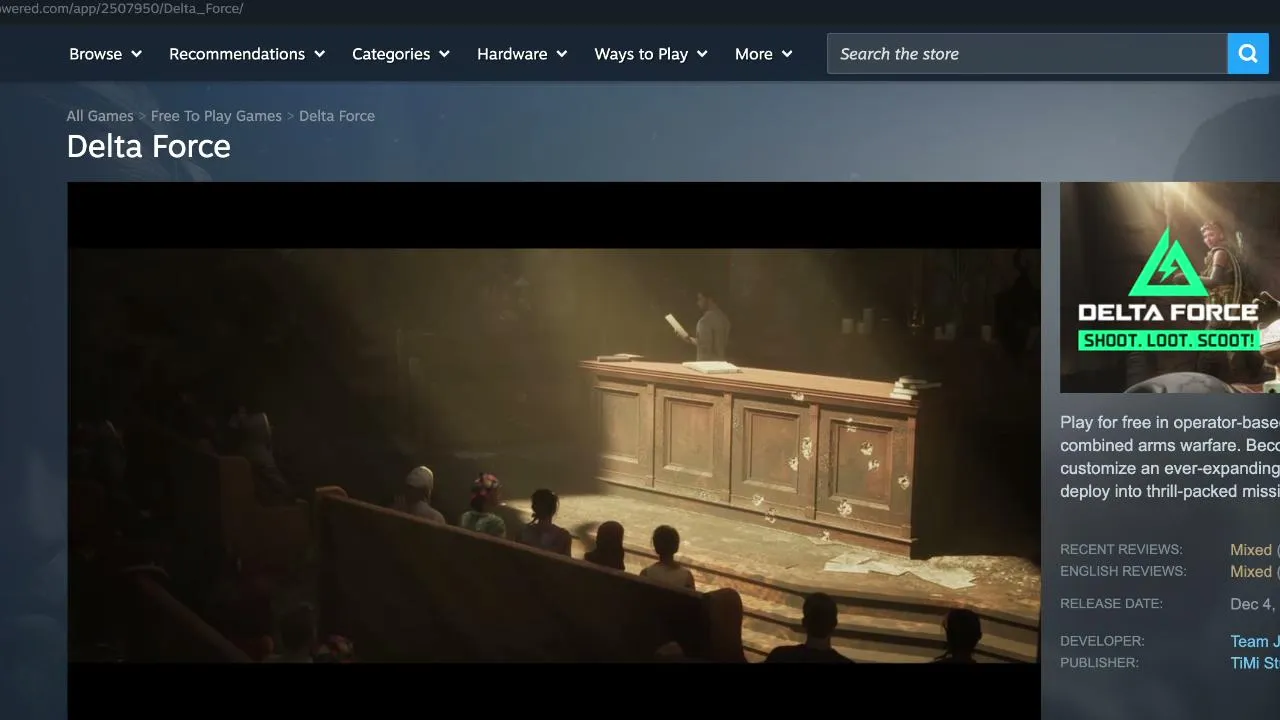The width and height of the screenshot is (1280, 720).
Task: Open Free To Play Games breadcrumb
Action: tap(216, 116)
